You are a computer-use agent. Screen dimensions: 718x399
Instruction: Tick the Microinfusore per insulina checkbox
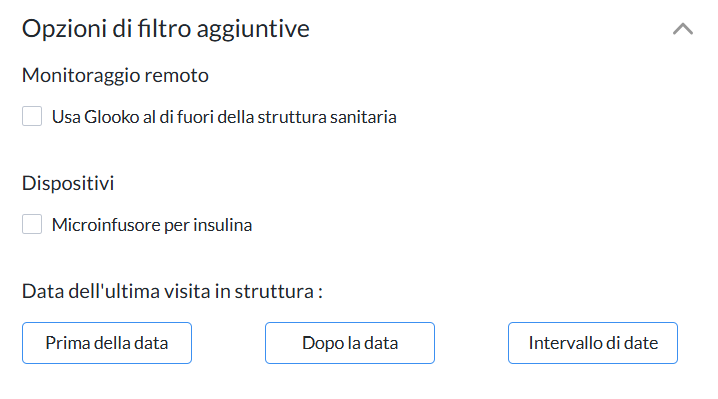(32, 224)
